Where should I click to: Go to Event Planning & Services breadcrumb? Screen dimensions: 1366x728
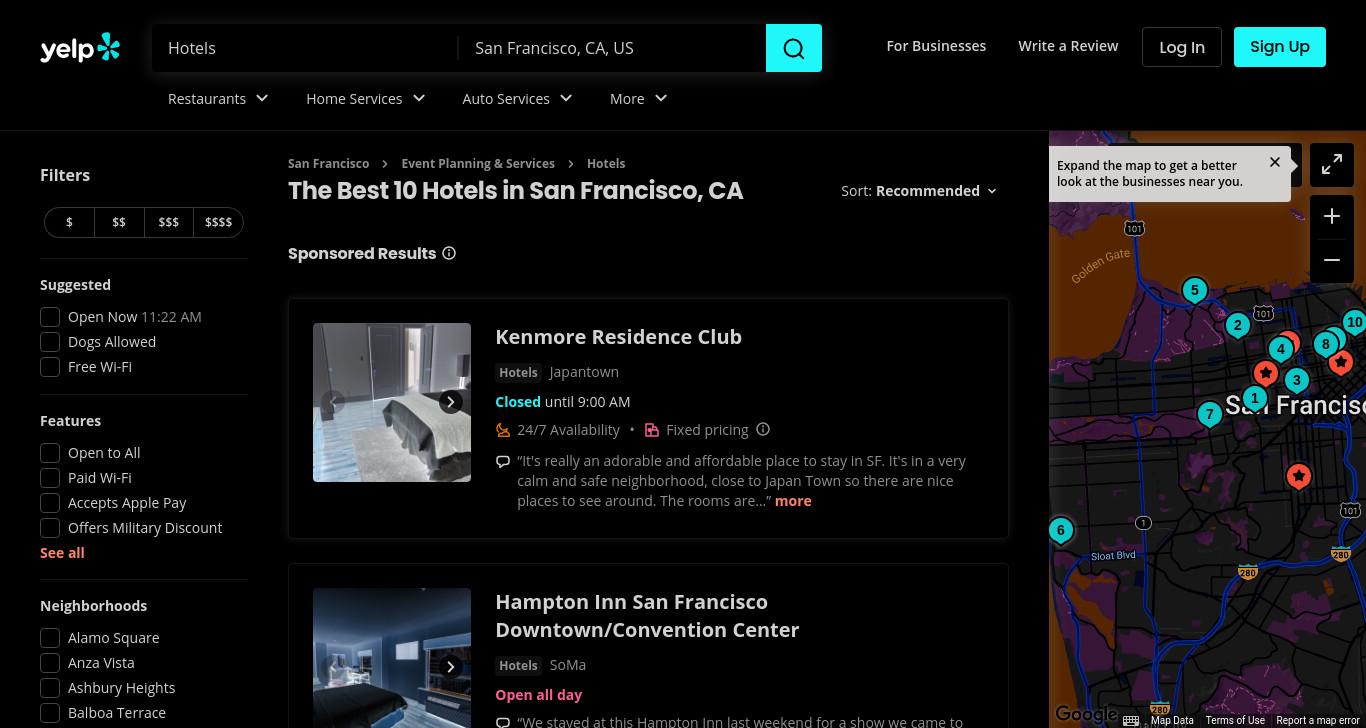pos(478,163)
